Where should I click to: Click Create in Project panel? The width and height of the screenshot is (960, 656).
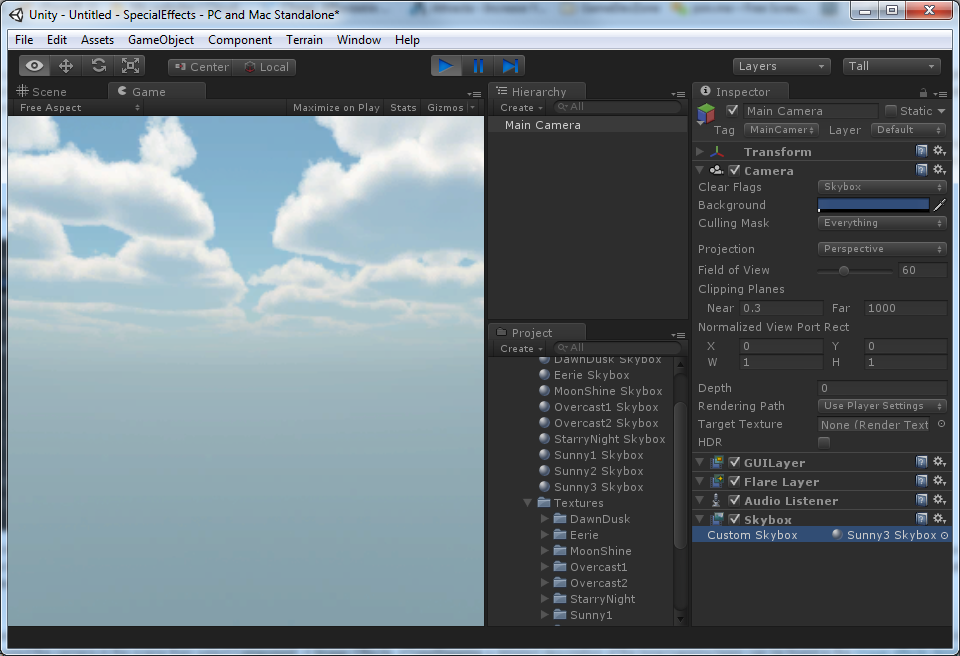(x=521, y=349)
